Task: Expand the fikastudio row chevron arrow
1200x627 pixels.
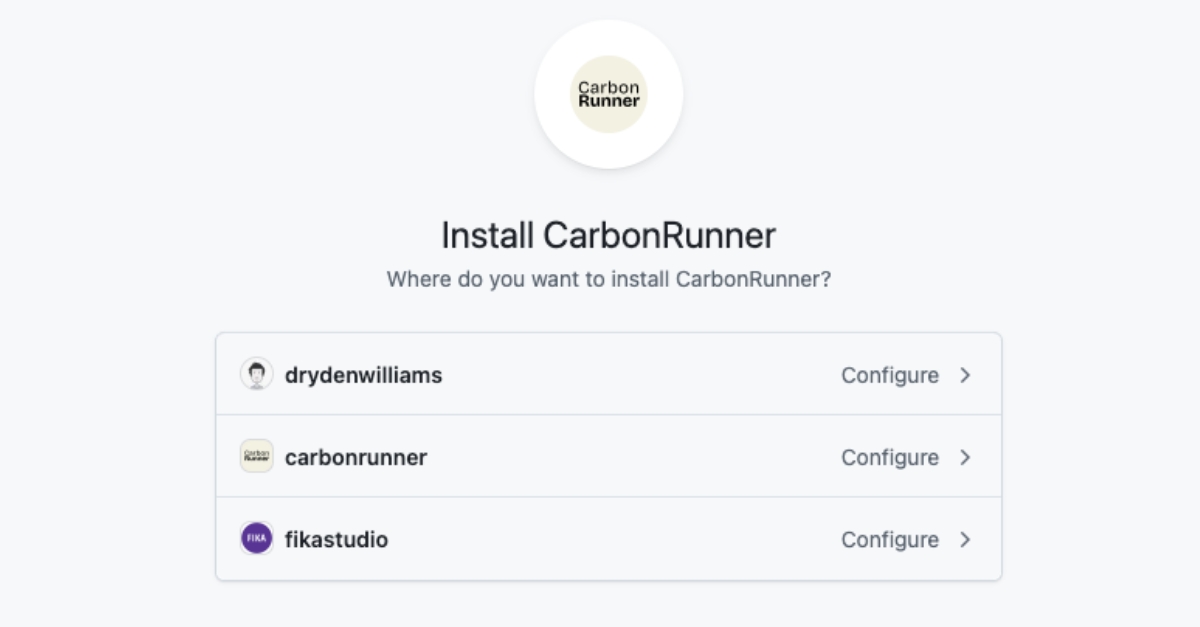Action: click(x=965, y=539)
